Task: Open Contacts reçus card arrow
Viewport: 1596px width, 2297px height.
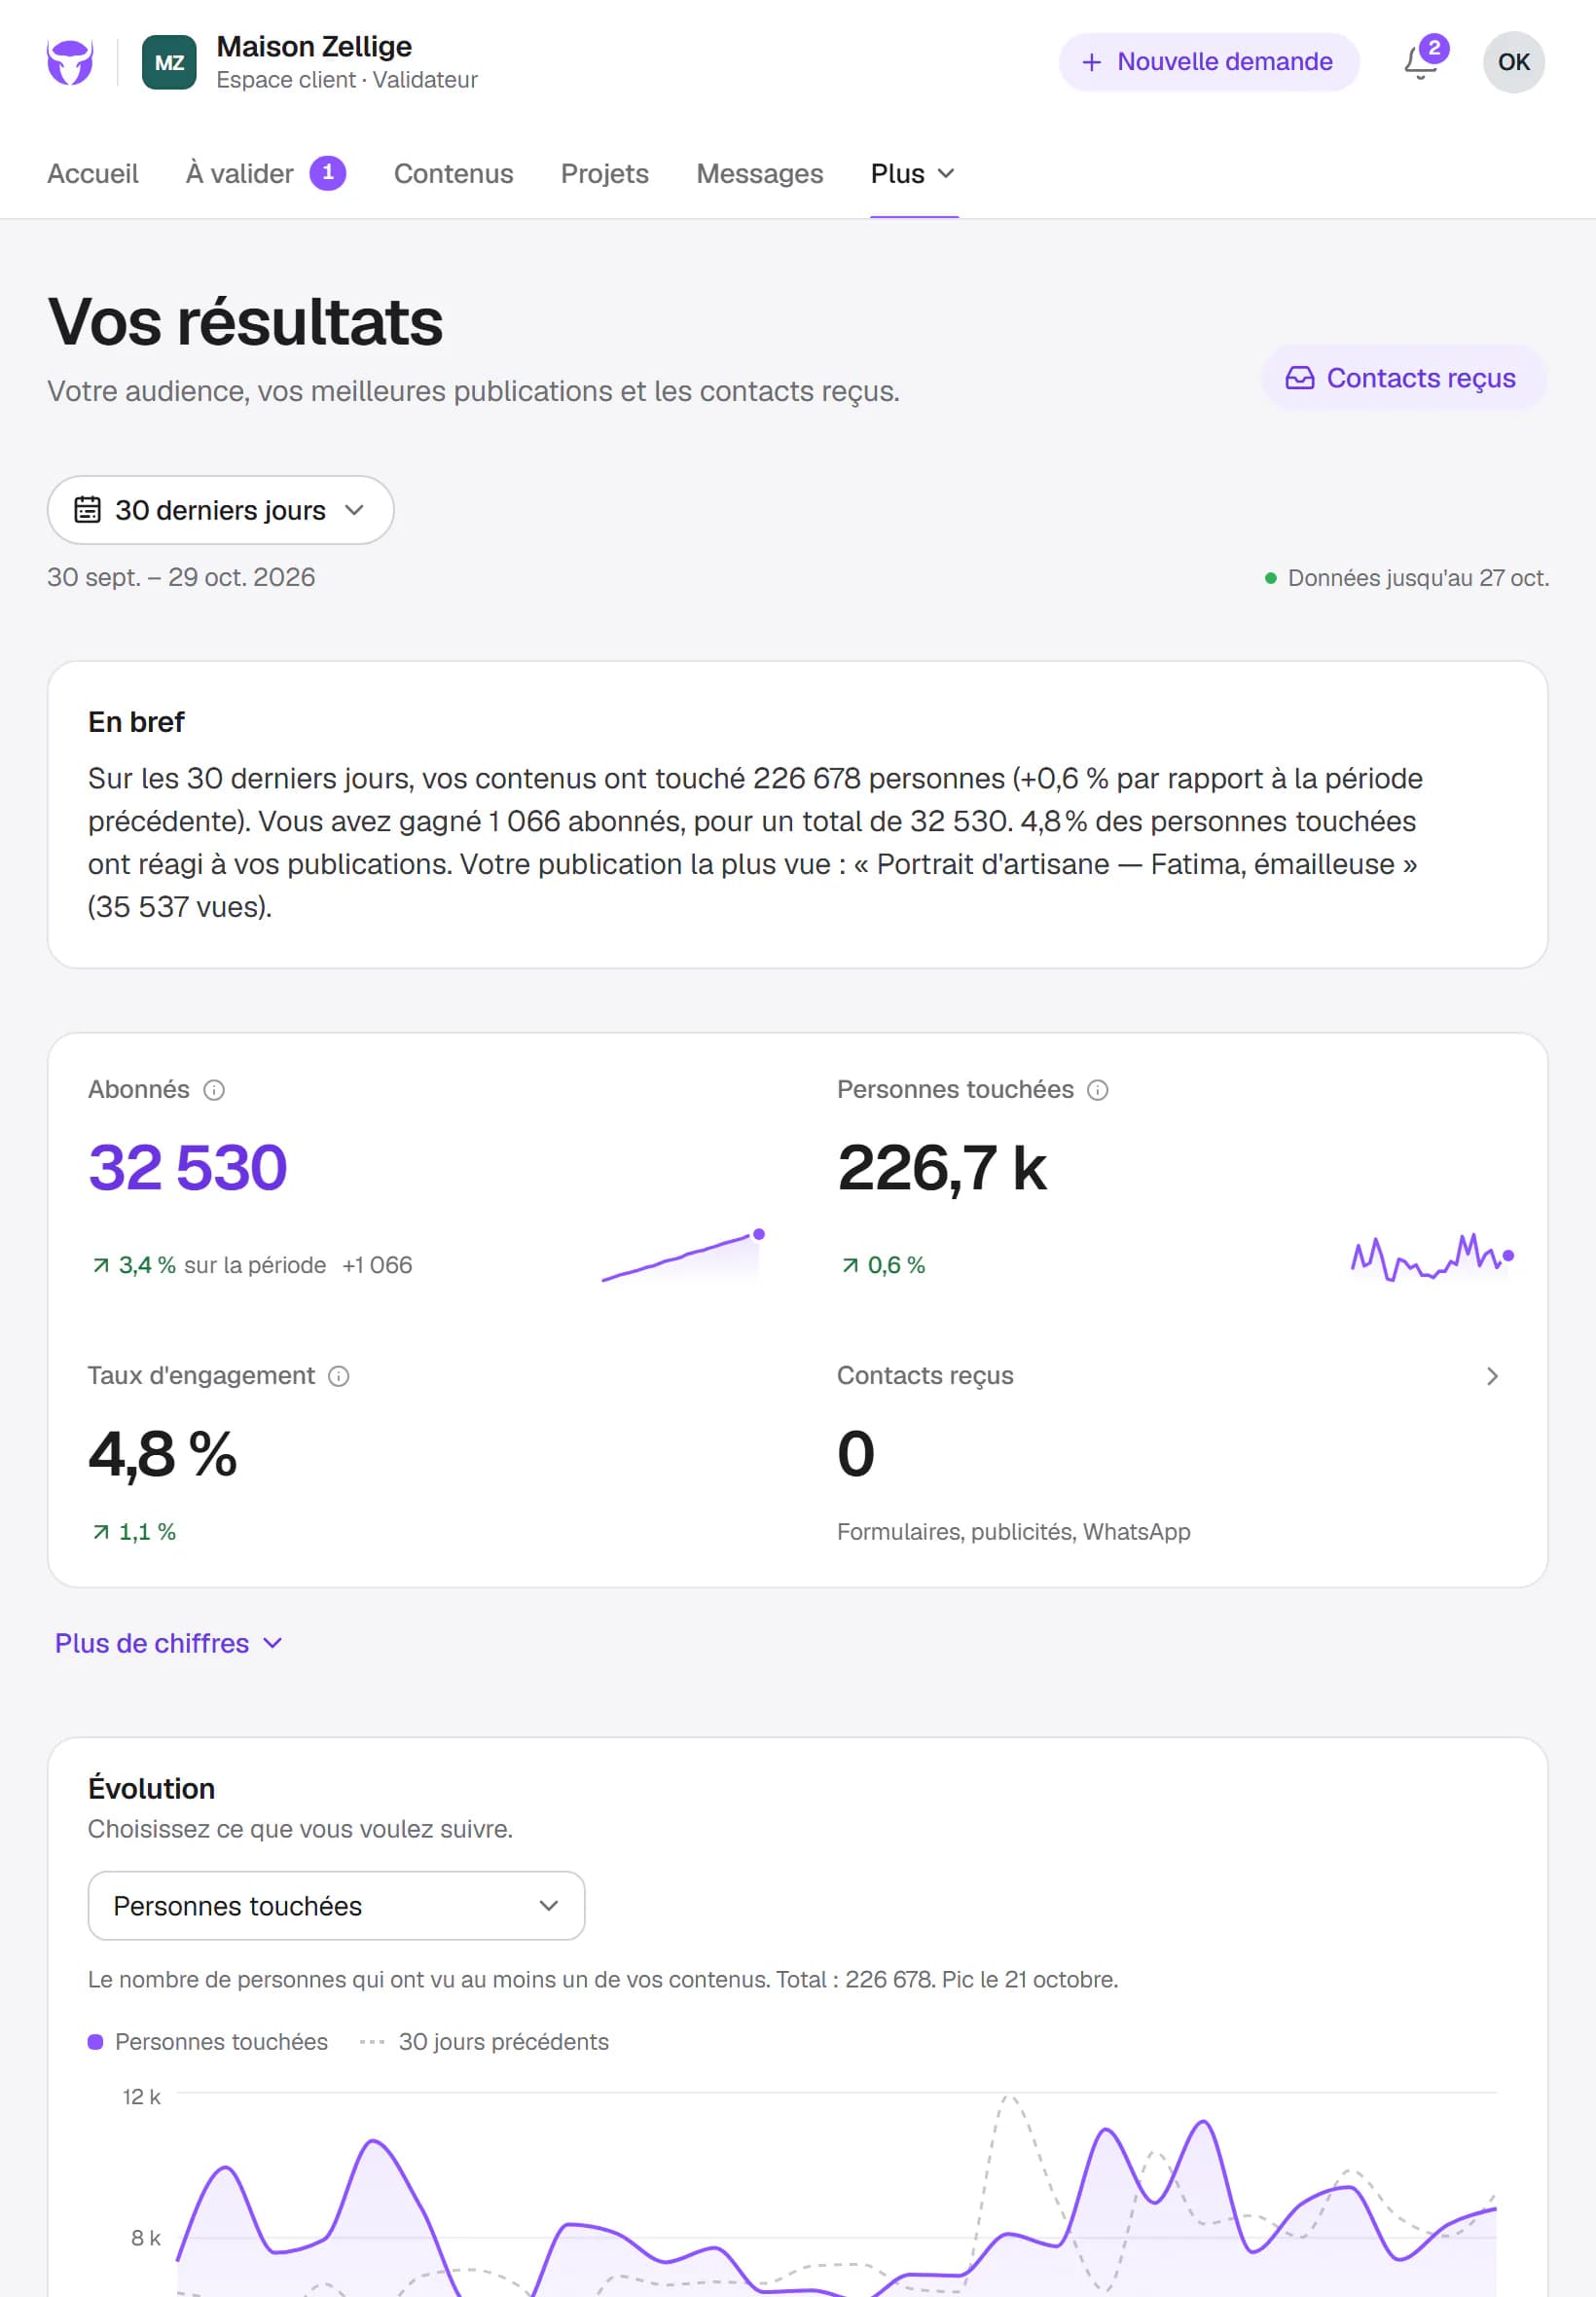Action: coord(1492,1376)
